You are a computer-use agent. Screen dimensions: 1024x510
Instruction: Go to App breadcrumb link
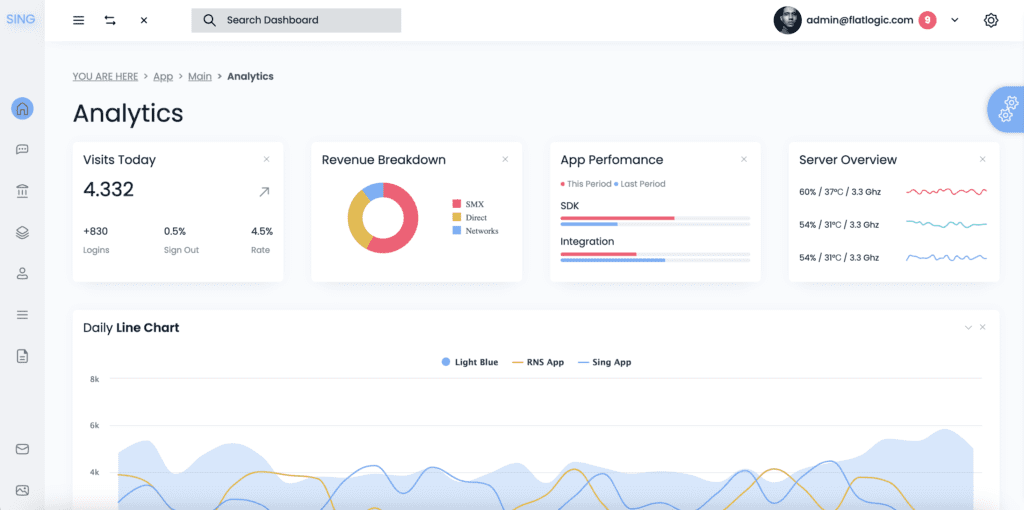tap(163, 76)
